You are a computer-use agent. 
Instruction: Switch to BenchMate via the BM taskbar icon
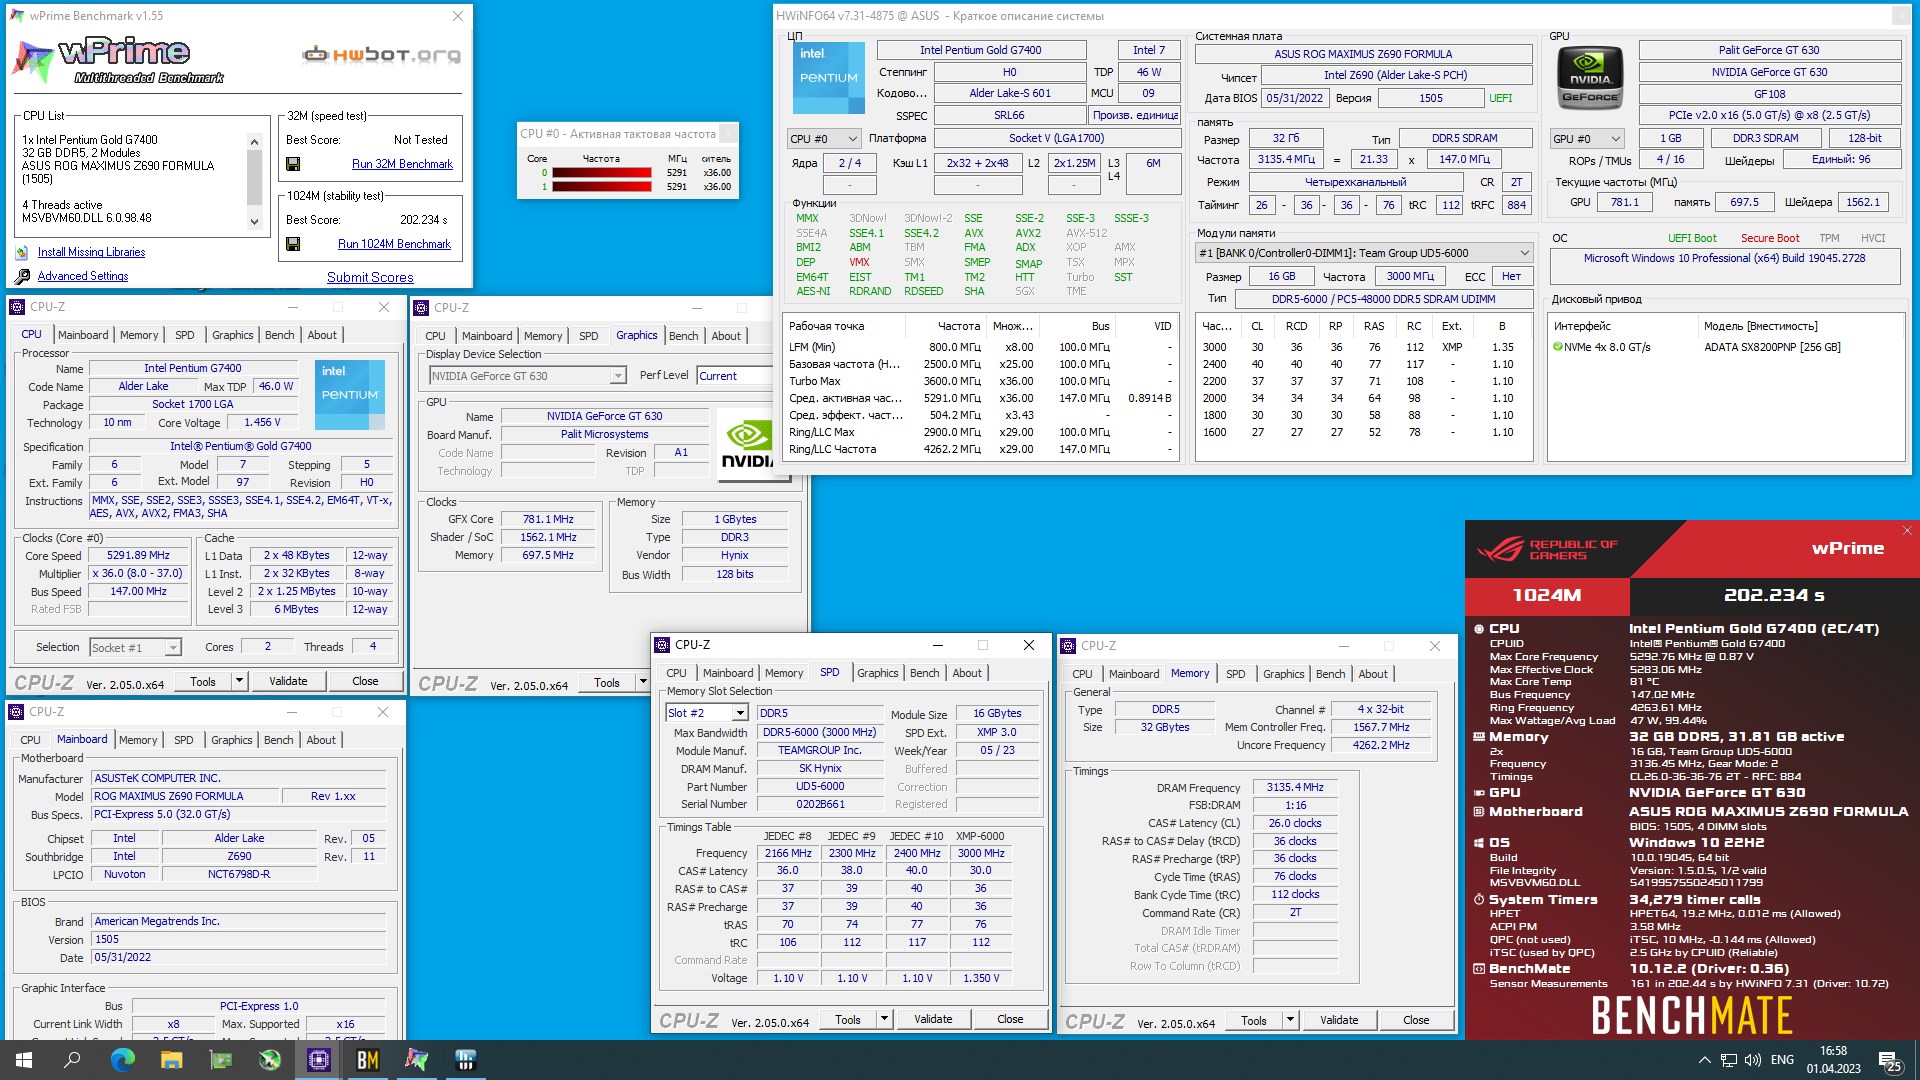(367, 1060)
